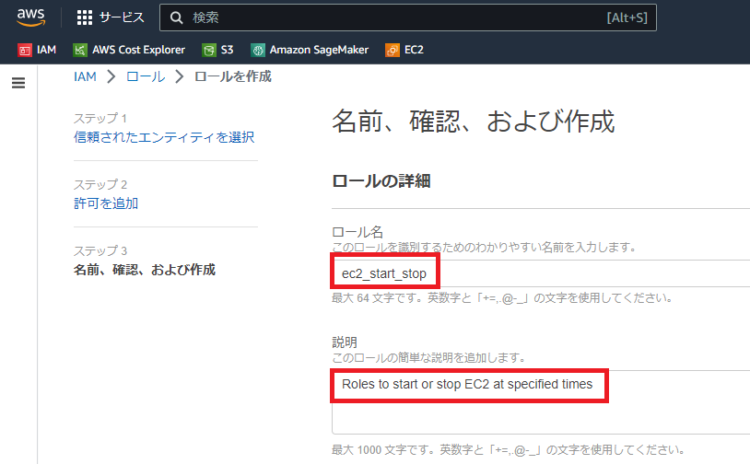Click ロールを作成 breadcrumb text

pyautogui.click(x=232, y=77)
